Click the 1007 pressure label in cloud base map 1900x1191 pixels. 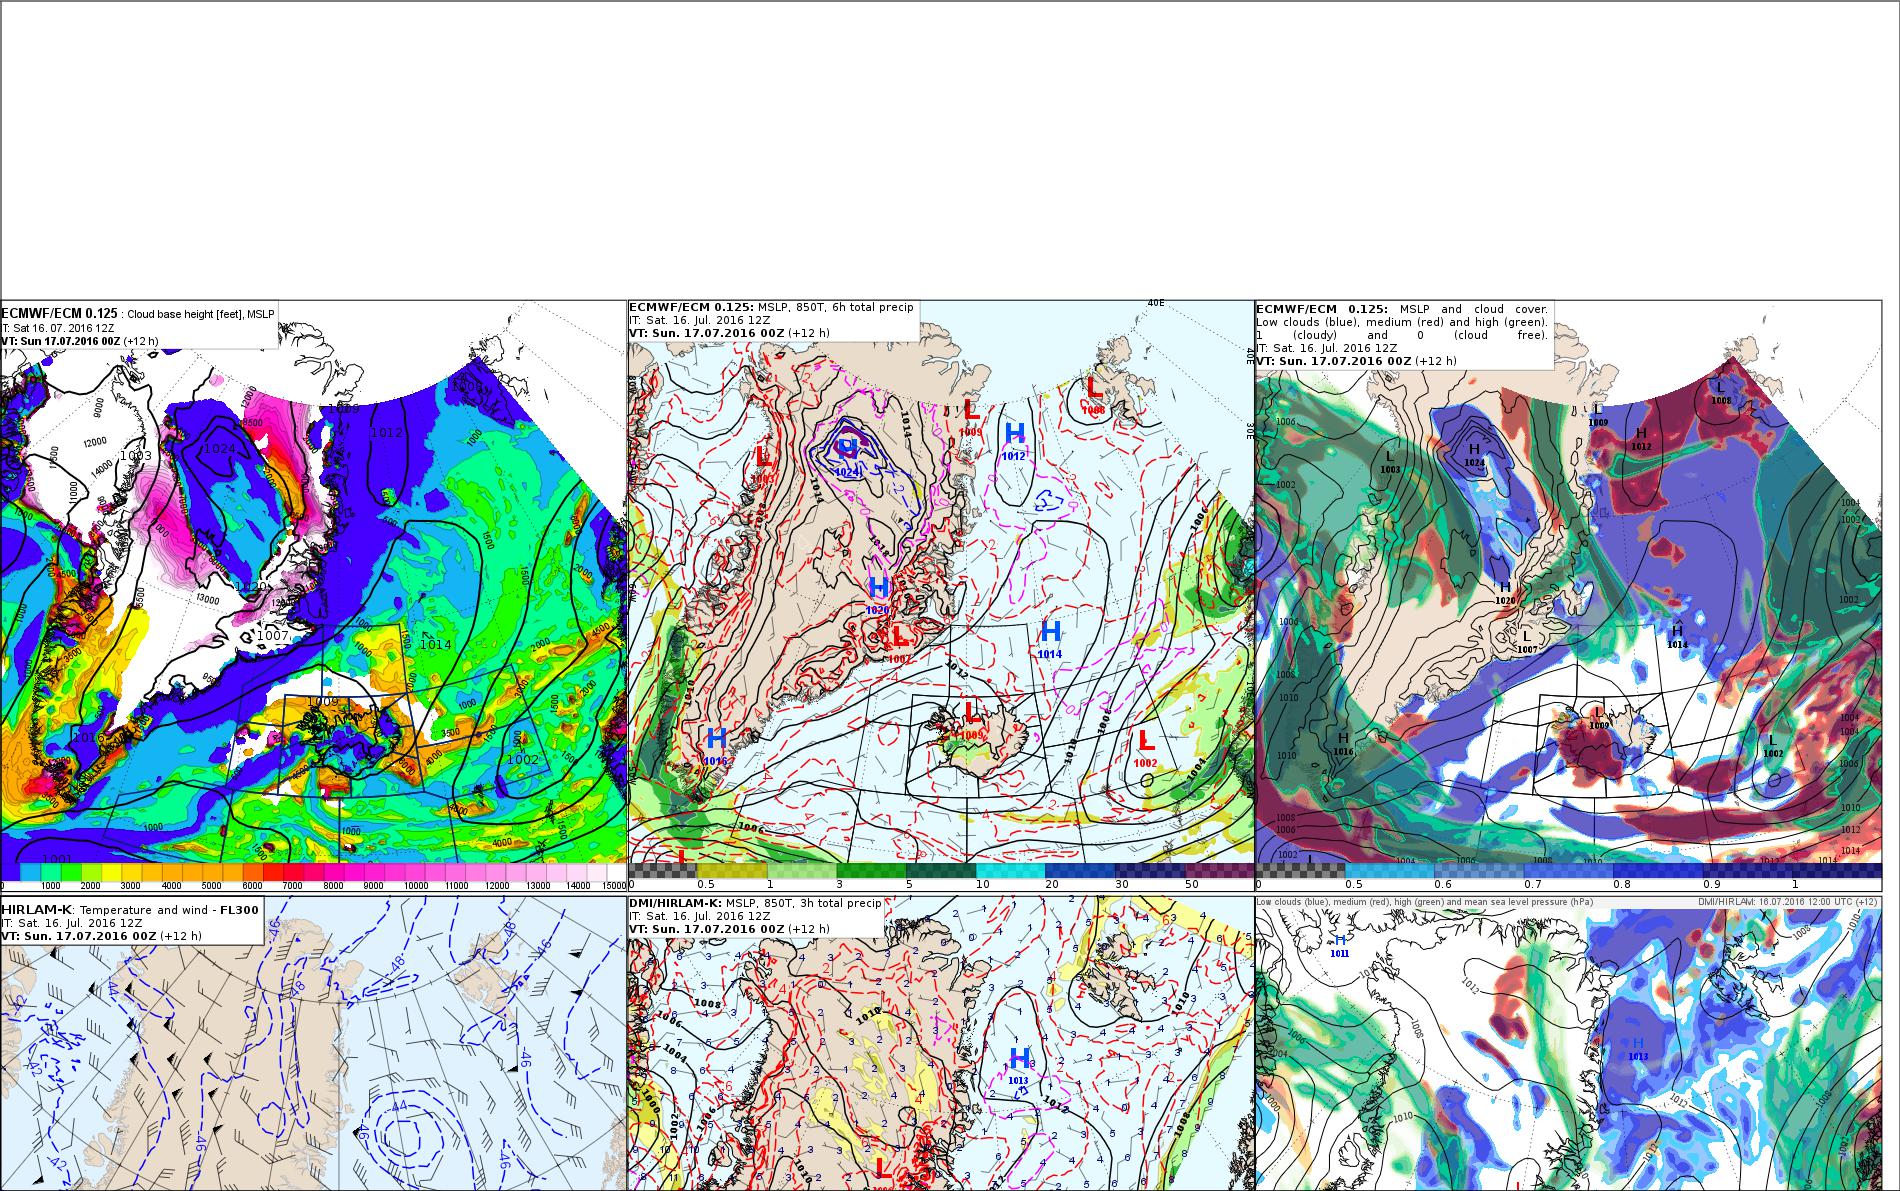click(x=272, y=636)
